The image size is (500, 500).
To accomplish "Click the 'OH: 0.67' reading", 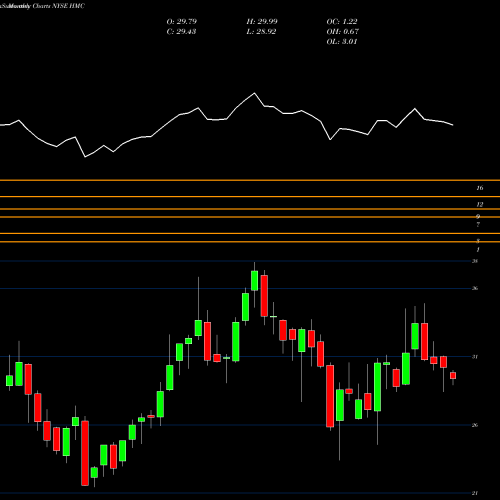I will click(343, 32).
